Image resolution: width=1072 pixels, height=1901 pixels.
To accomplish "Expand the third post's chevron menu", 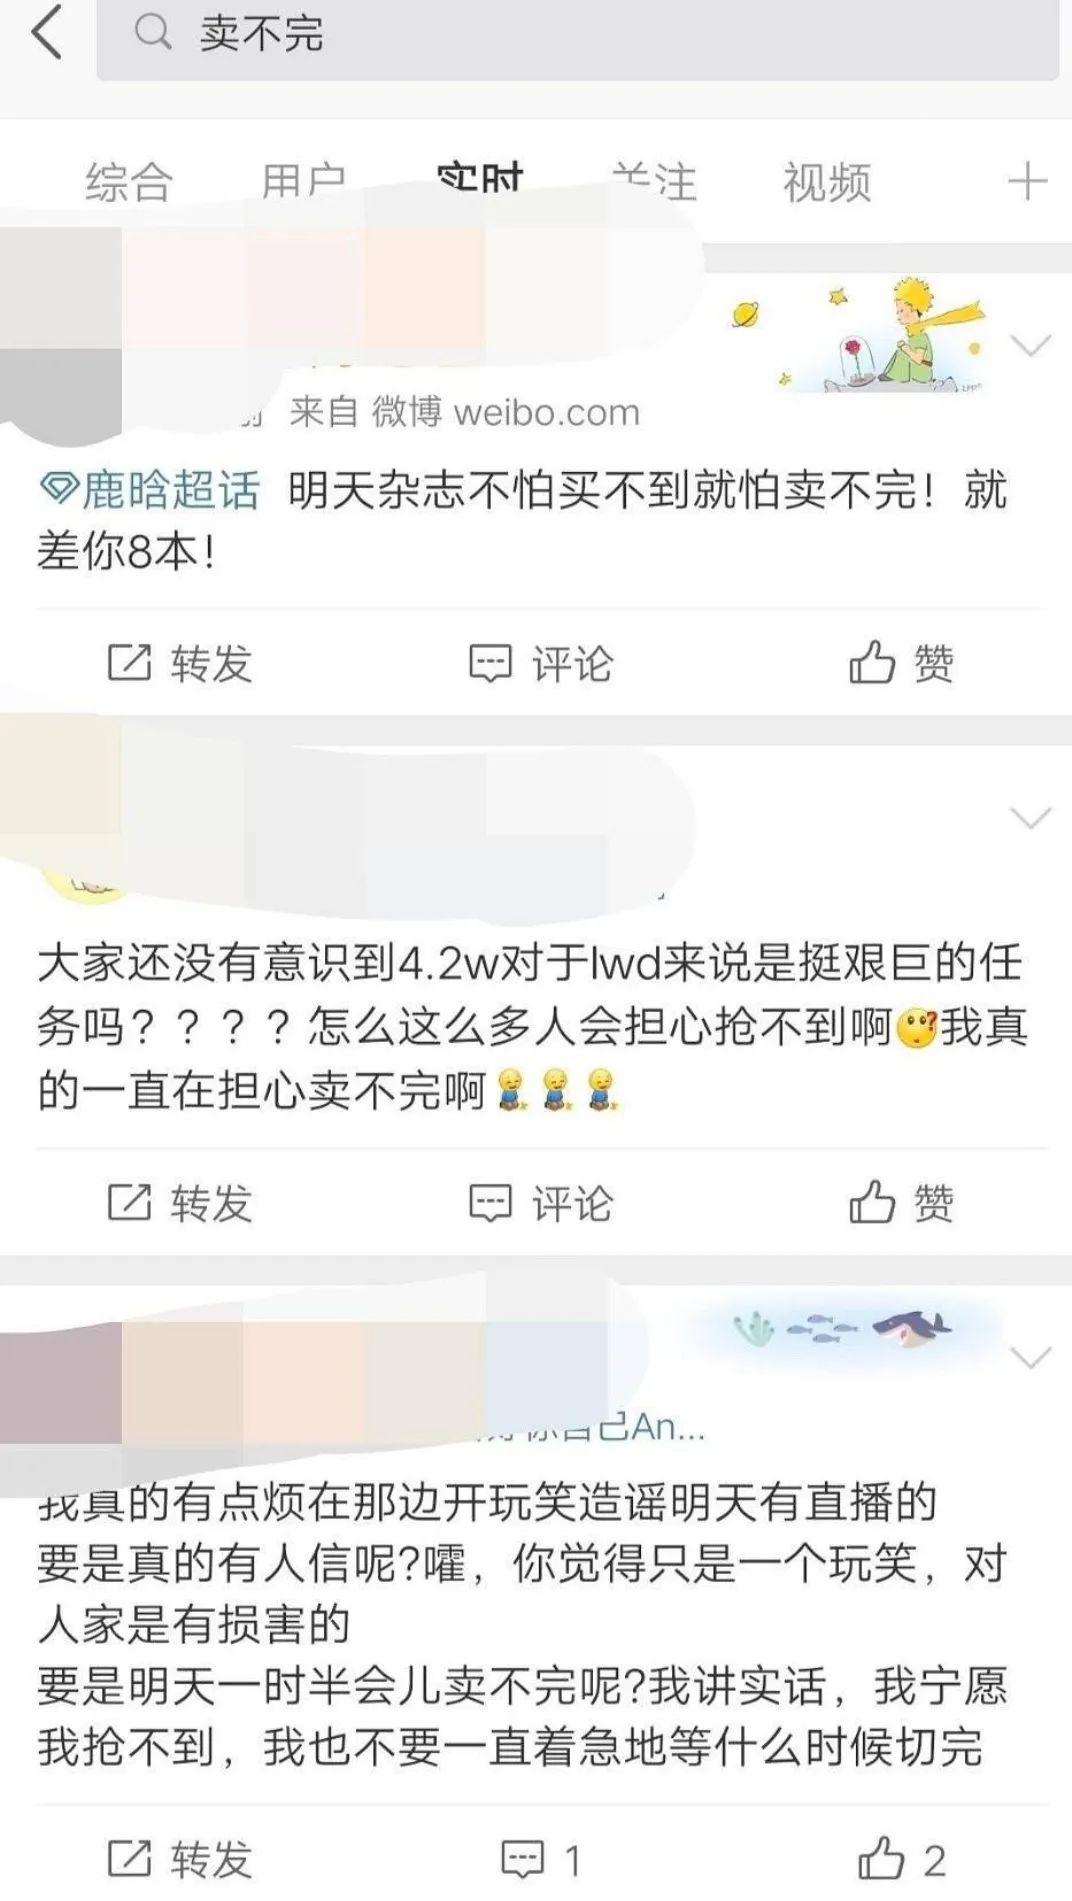I will click(1030, 1357).
